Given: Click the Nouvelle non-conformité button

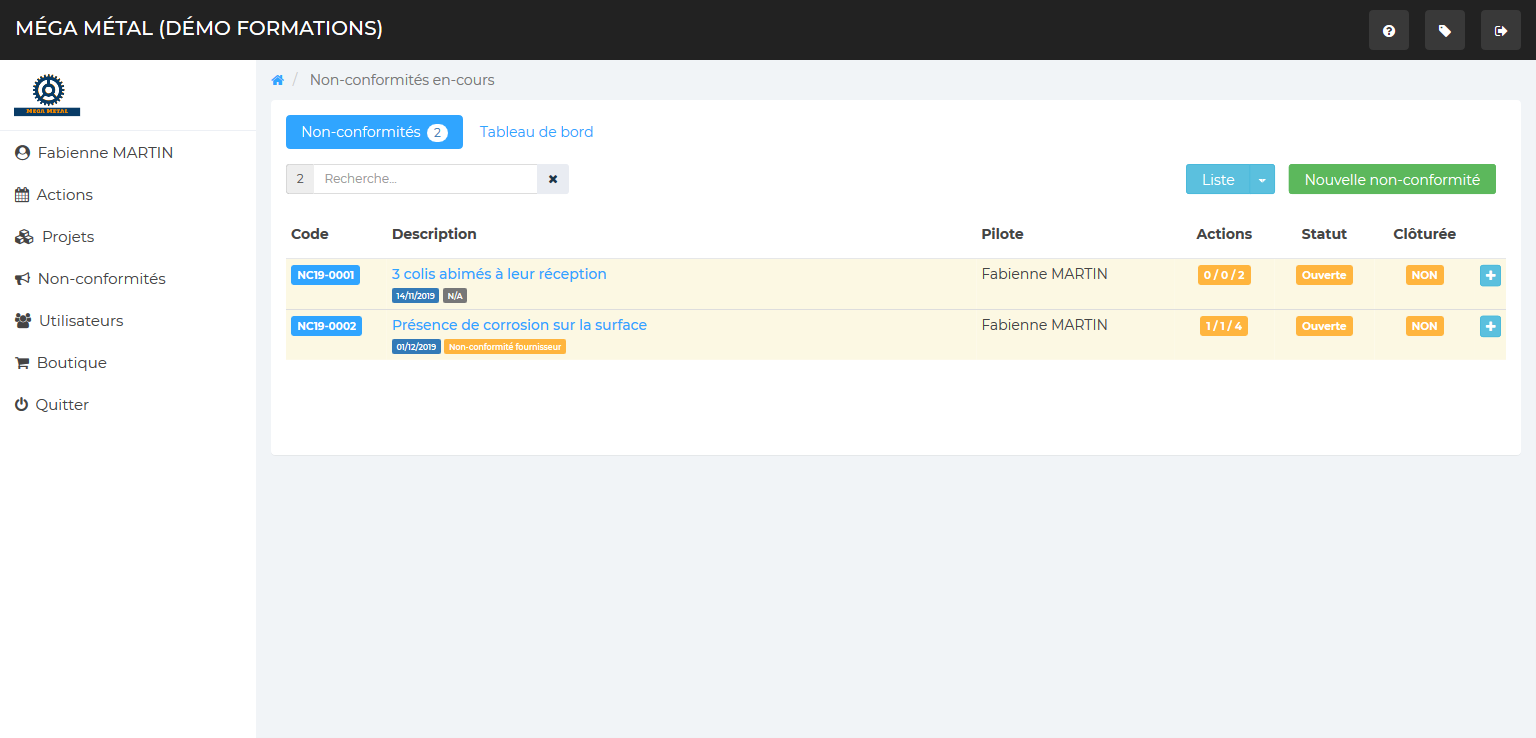Looking at the screenshot, I should pyautogui.click(x=1391, y=180).
